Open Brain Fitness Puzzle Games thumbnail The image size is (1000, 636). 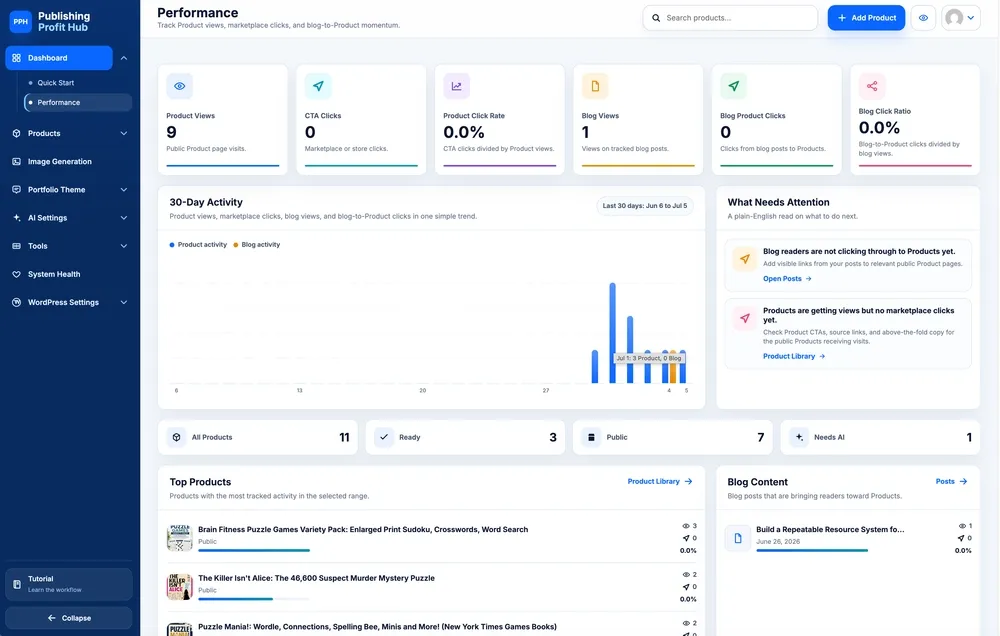coord(179,538)
